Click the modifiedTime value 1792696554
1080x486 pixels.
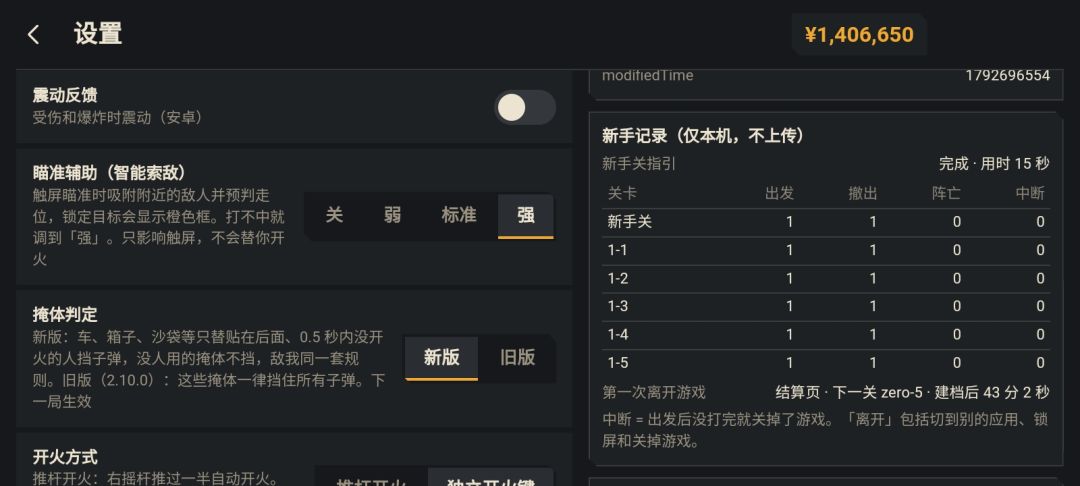tap(1008, 76)
